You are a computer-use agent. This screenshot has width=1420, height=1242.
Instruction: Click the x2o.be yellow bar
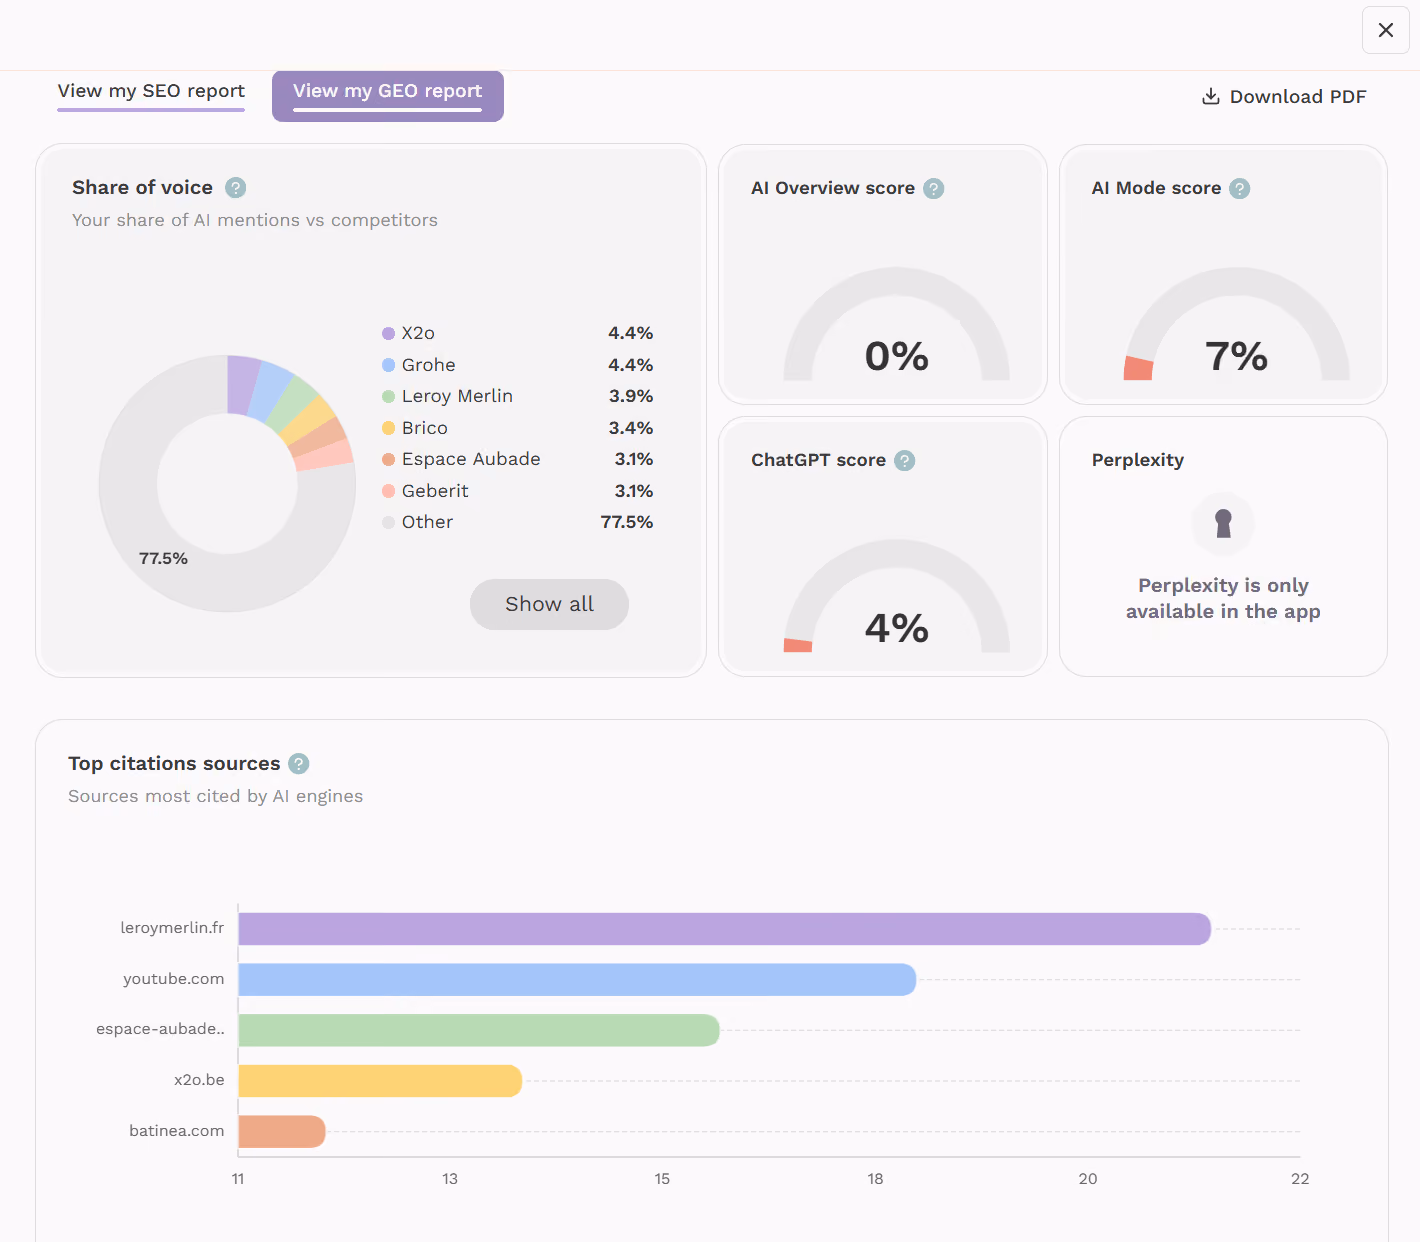pos(380,1081)
